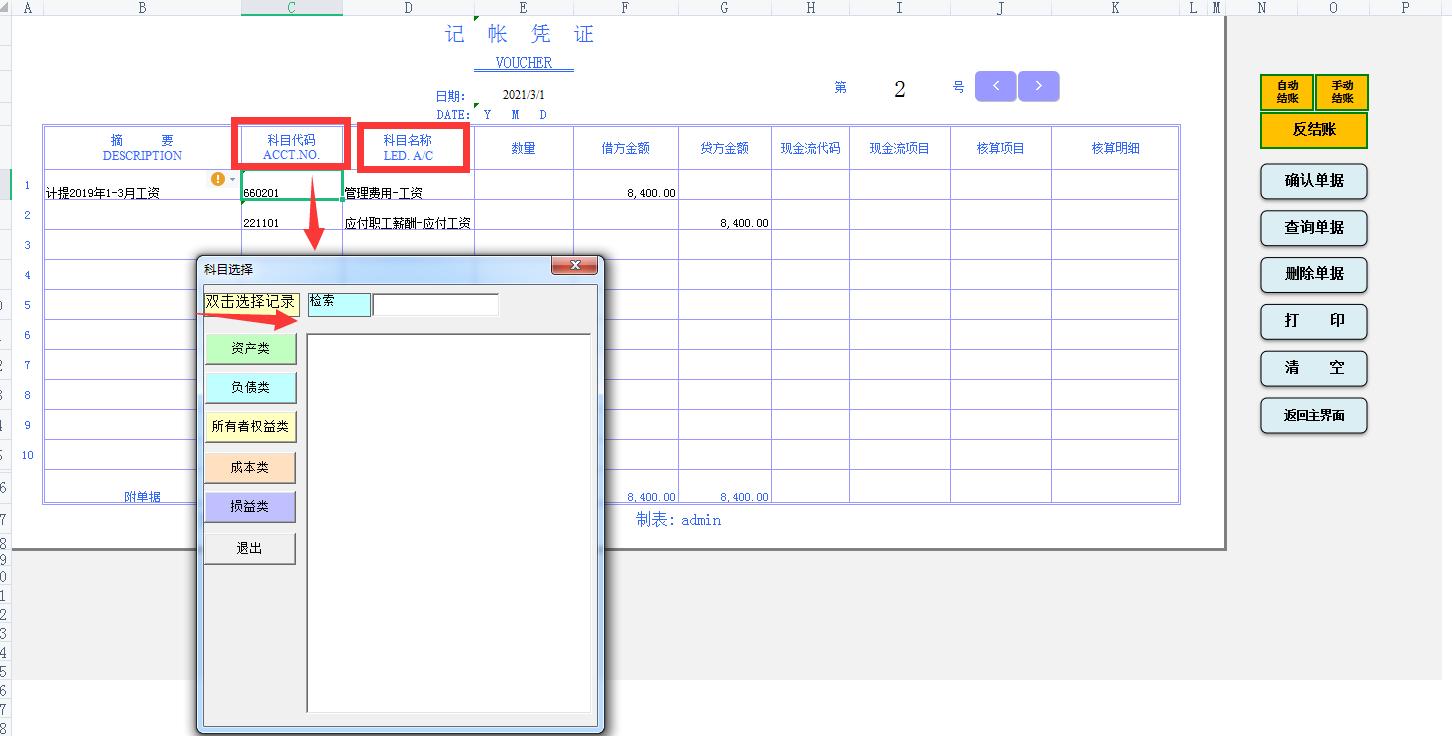
Task: Click the 手动结账 (manual closing) button
Action: point(1343,93)
